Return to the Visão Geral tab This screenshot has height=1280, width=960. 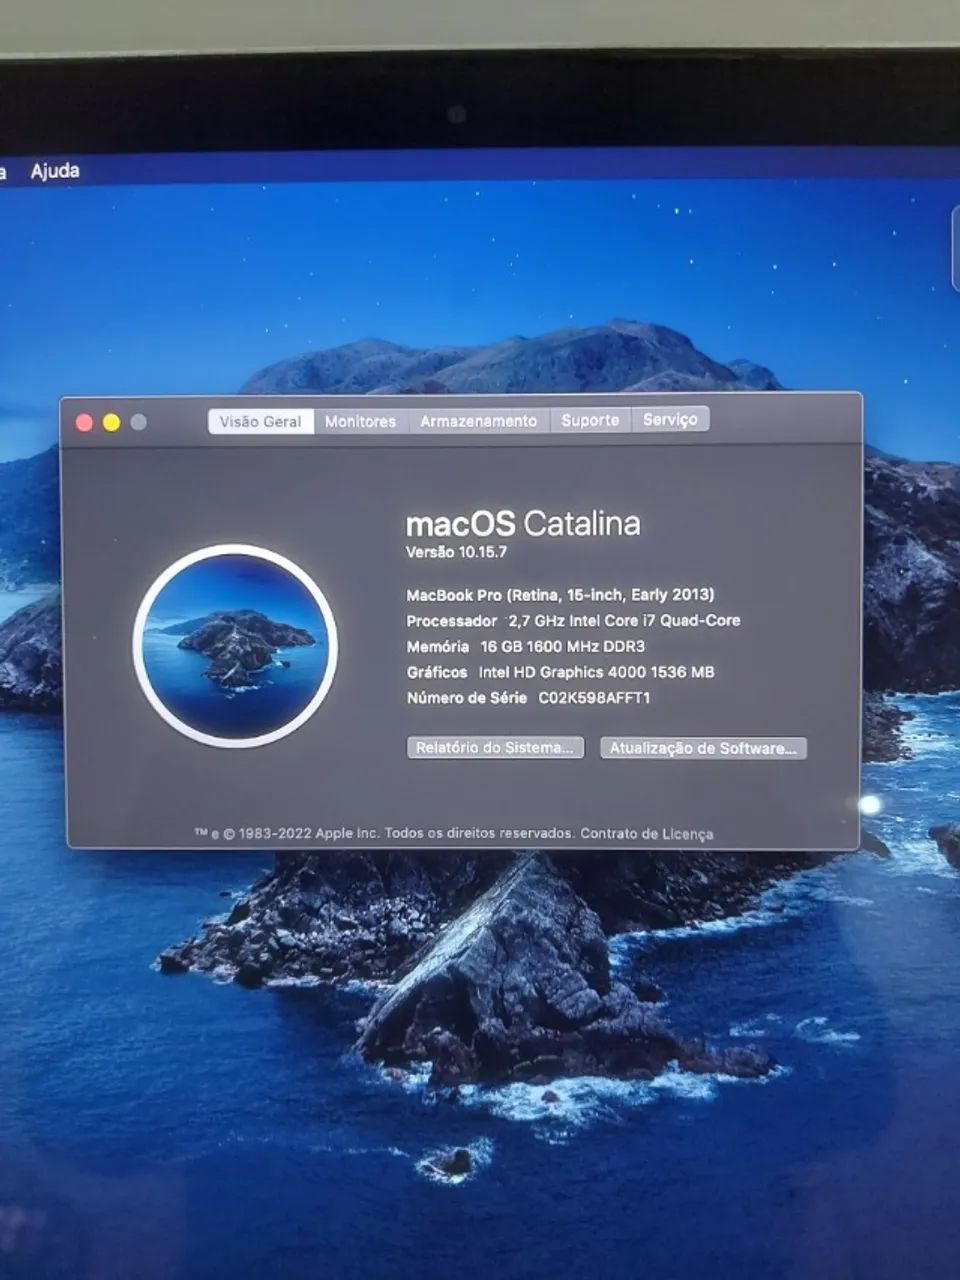tap(261, 421)
